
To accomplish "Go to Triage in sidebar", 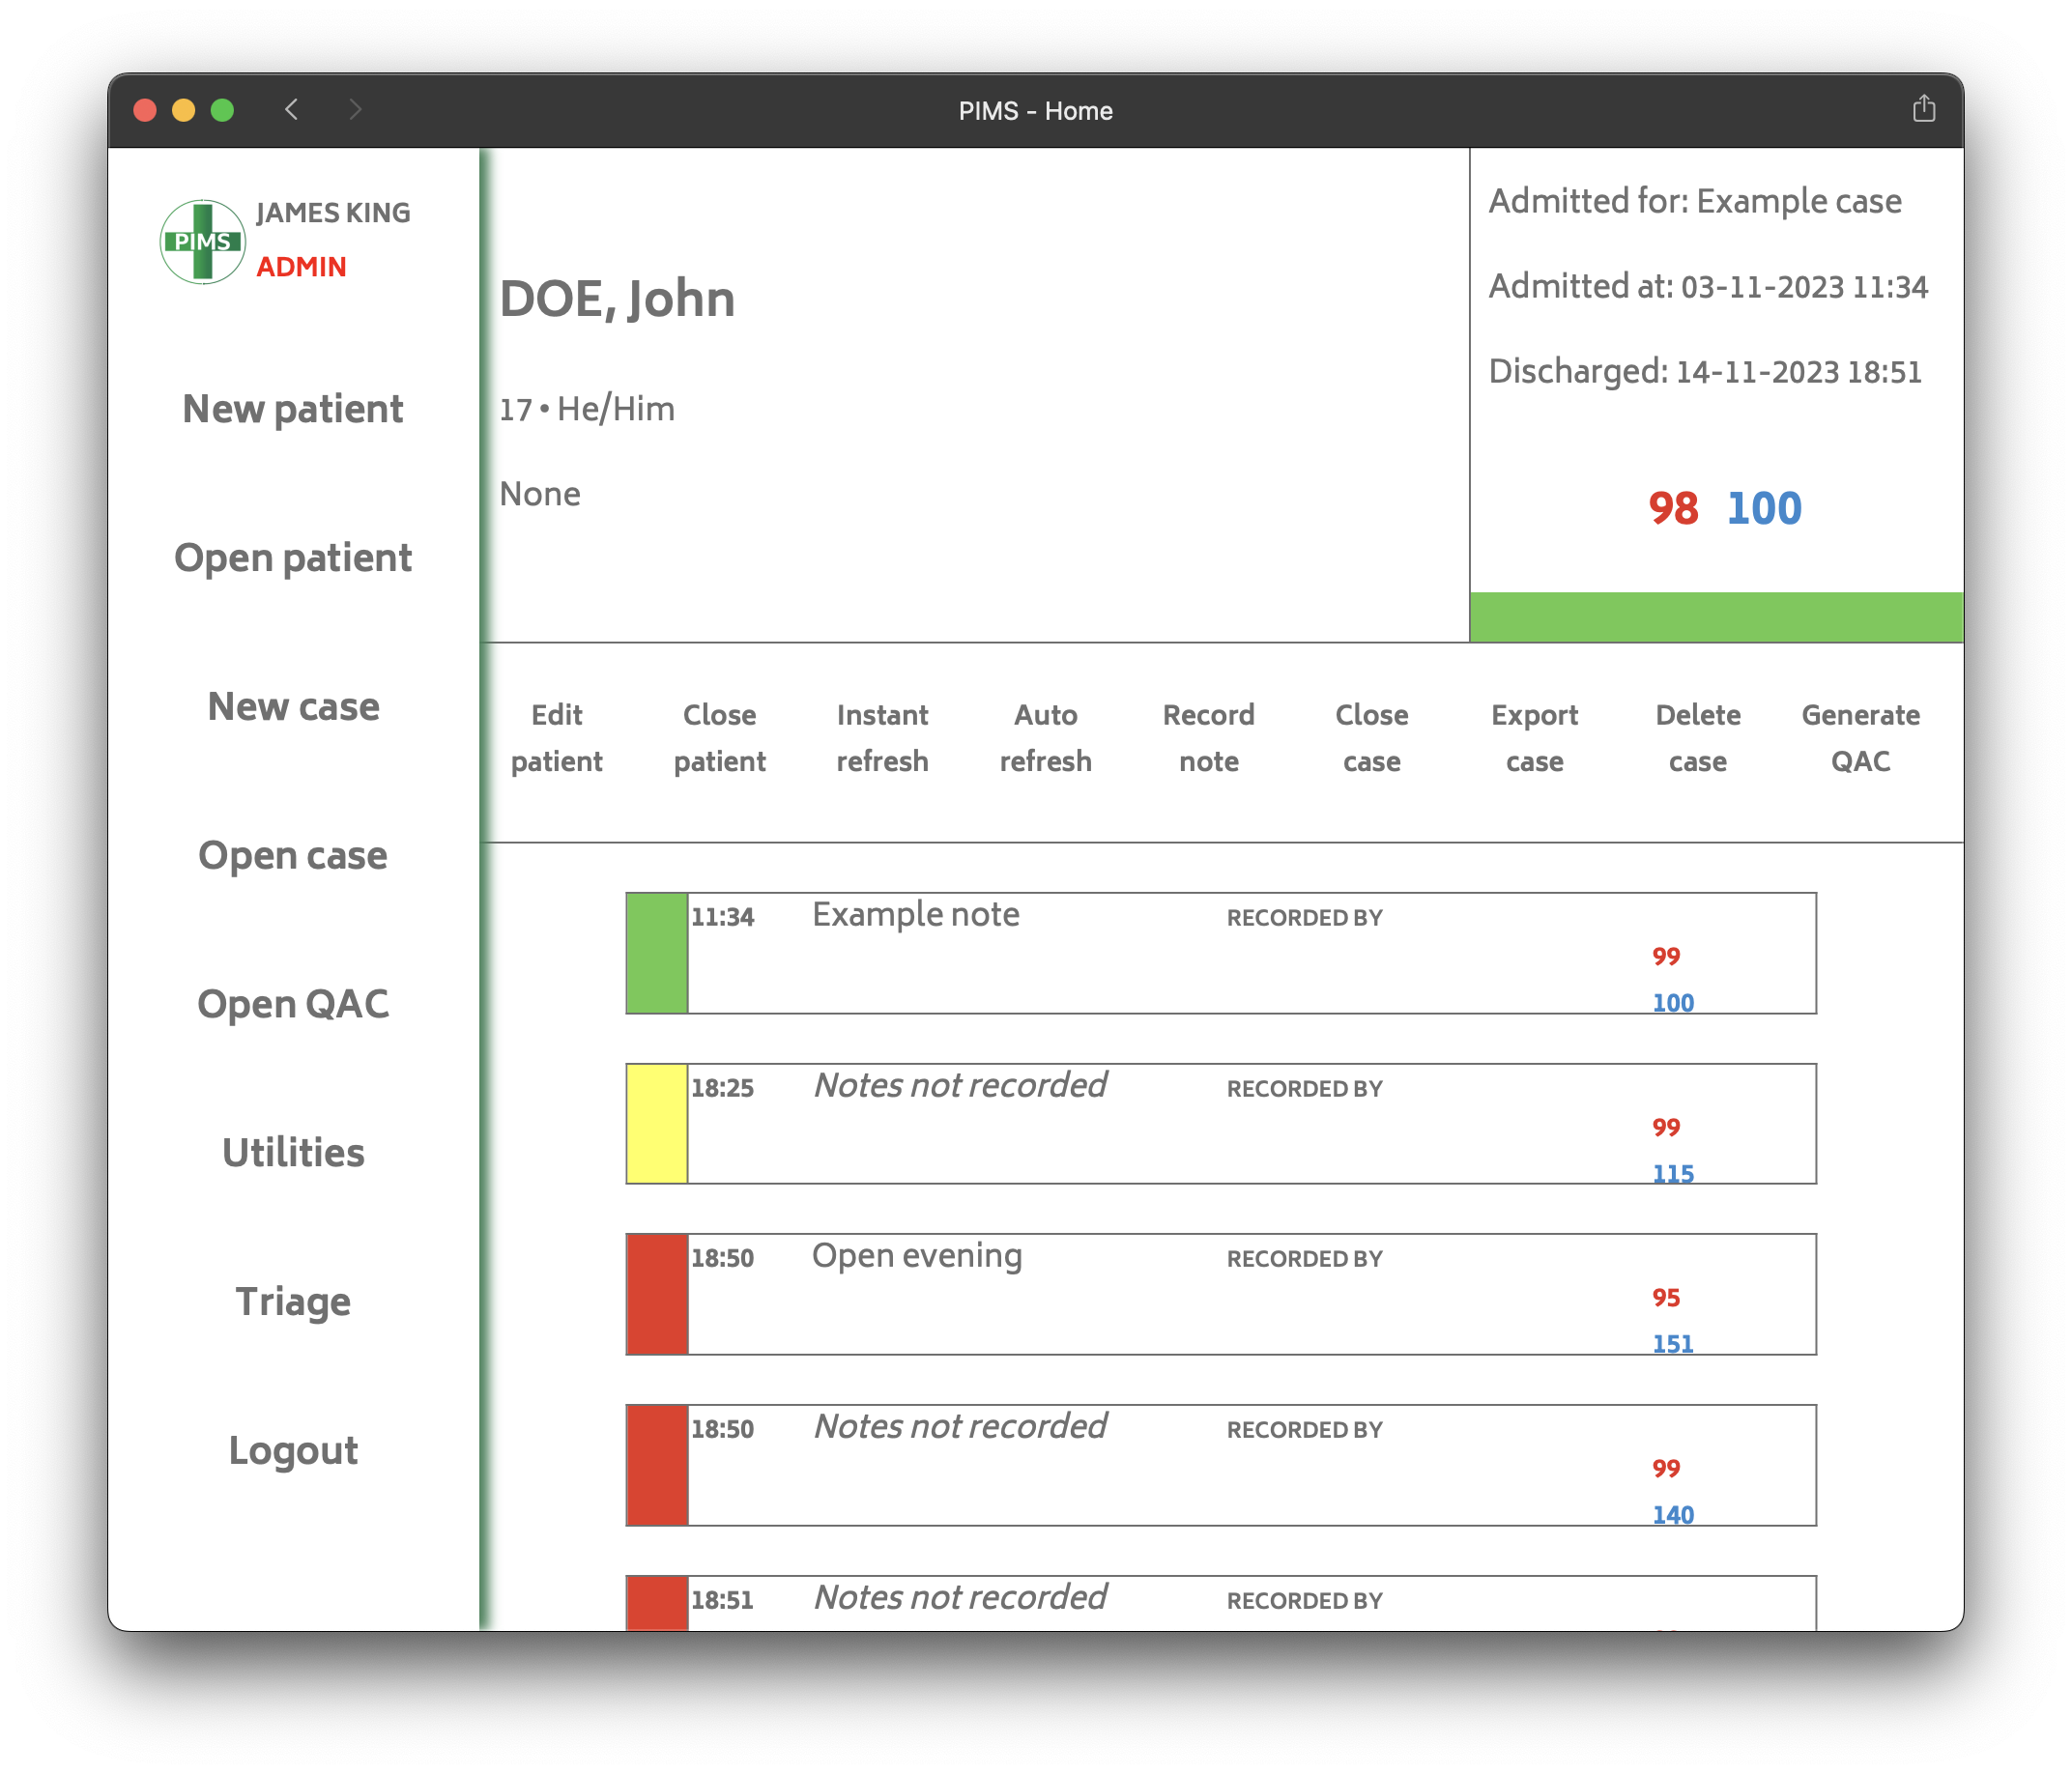I will click(293, 1302).
